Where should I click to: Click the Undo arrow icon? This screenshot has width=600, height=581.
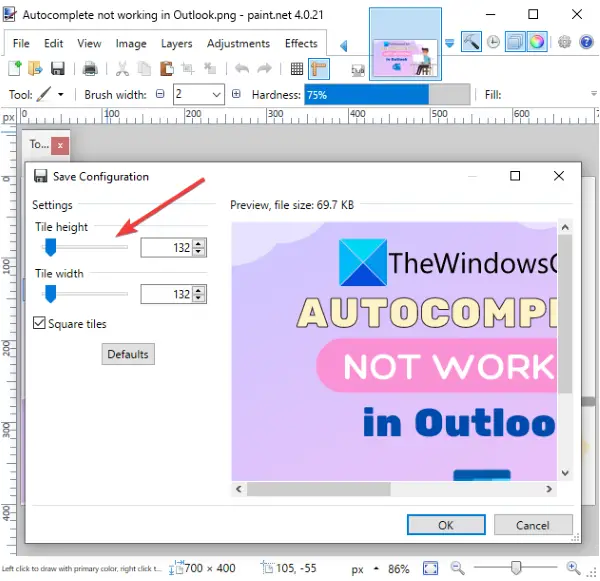[242, 69]
